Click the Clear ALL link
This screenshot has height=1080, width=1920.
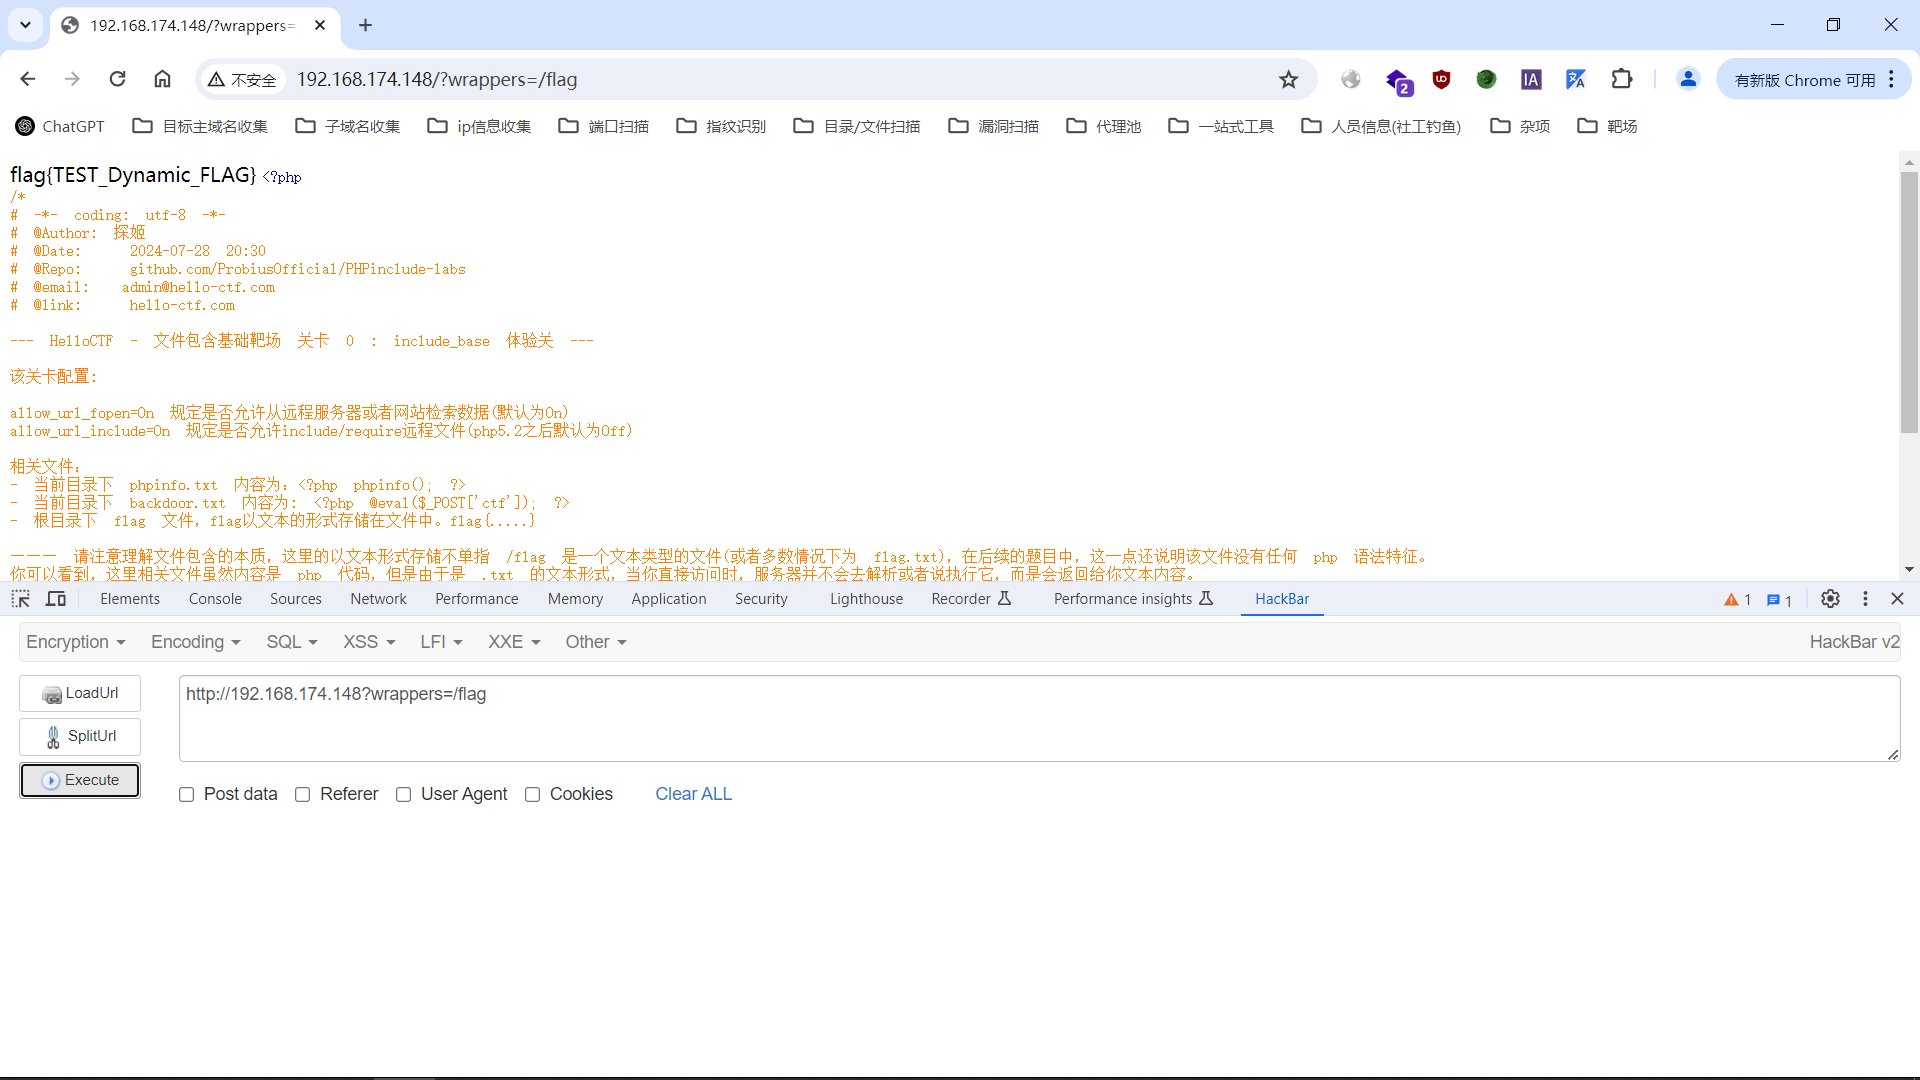[x=693, y=794]
